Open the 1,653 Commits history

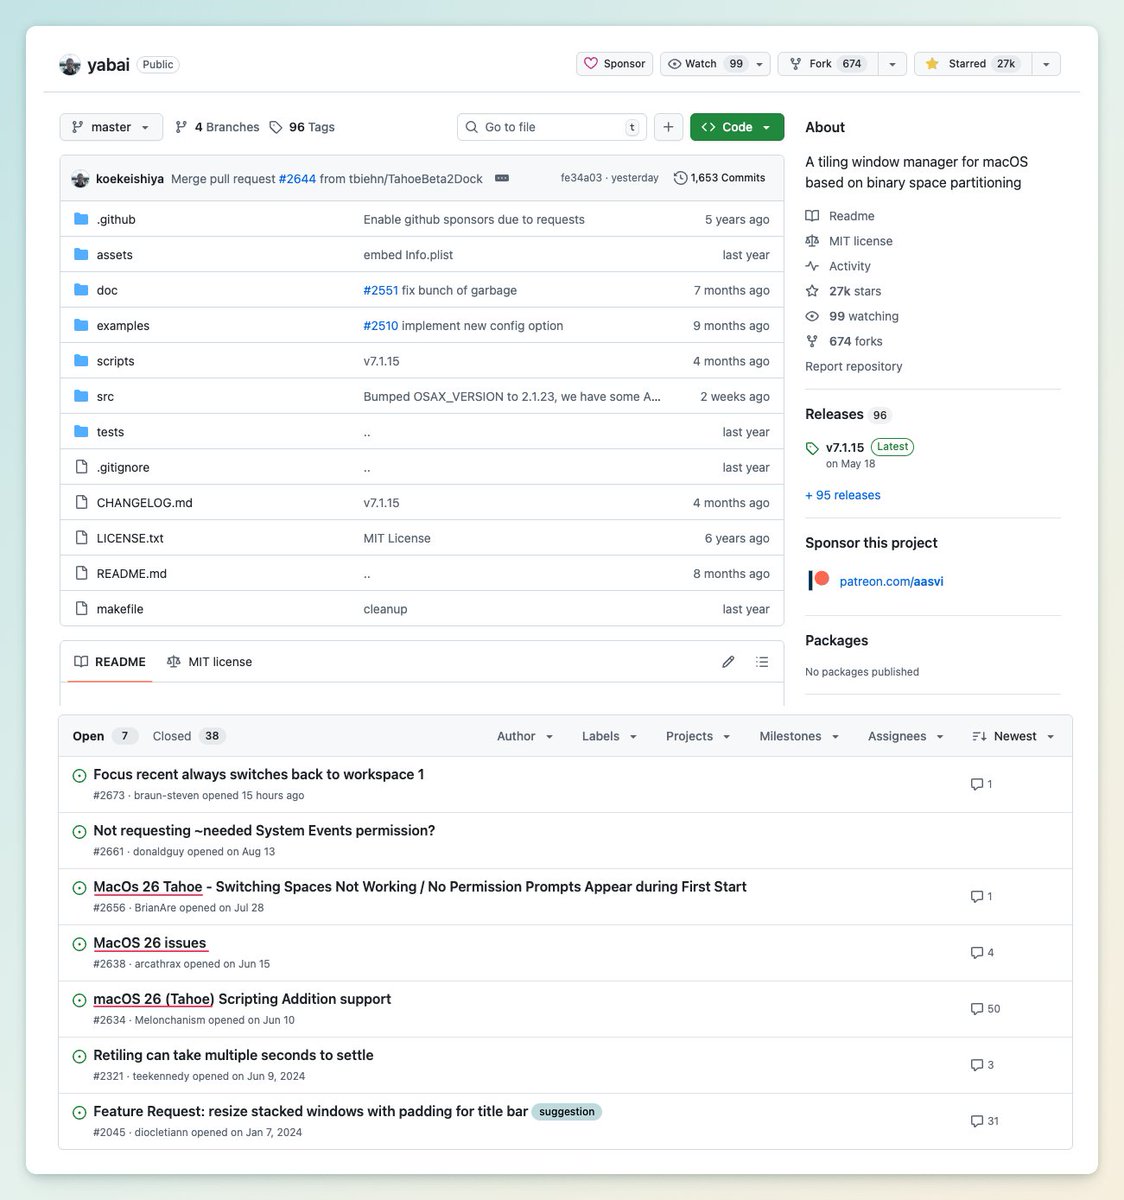coord(720,178)
